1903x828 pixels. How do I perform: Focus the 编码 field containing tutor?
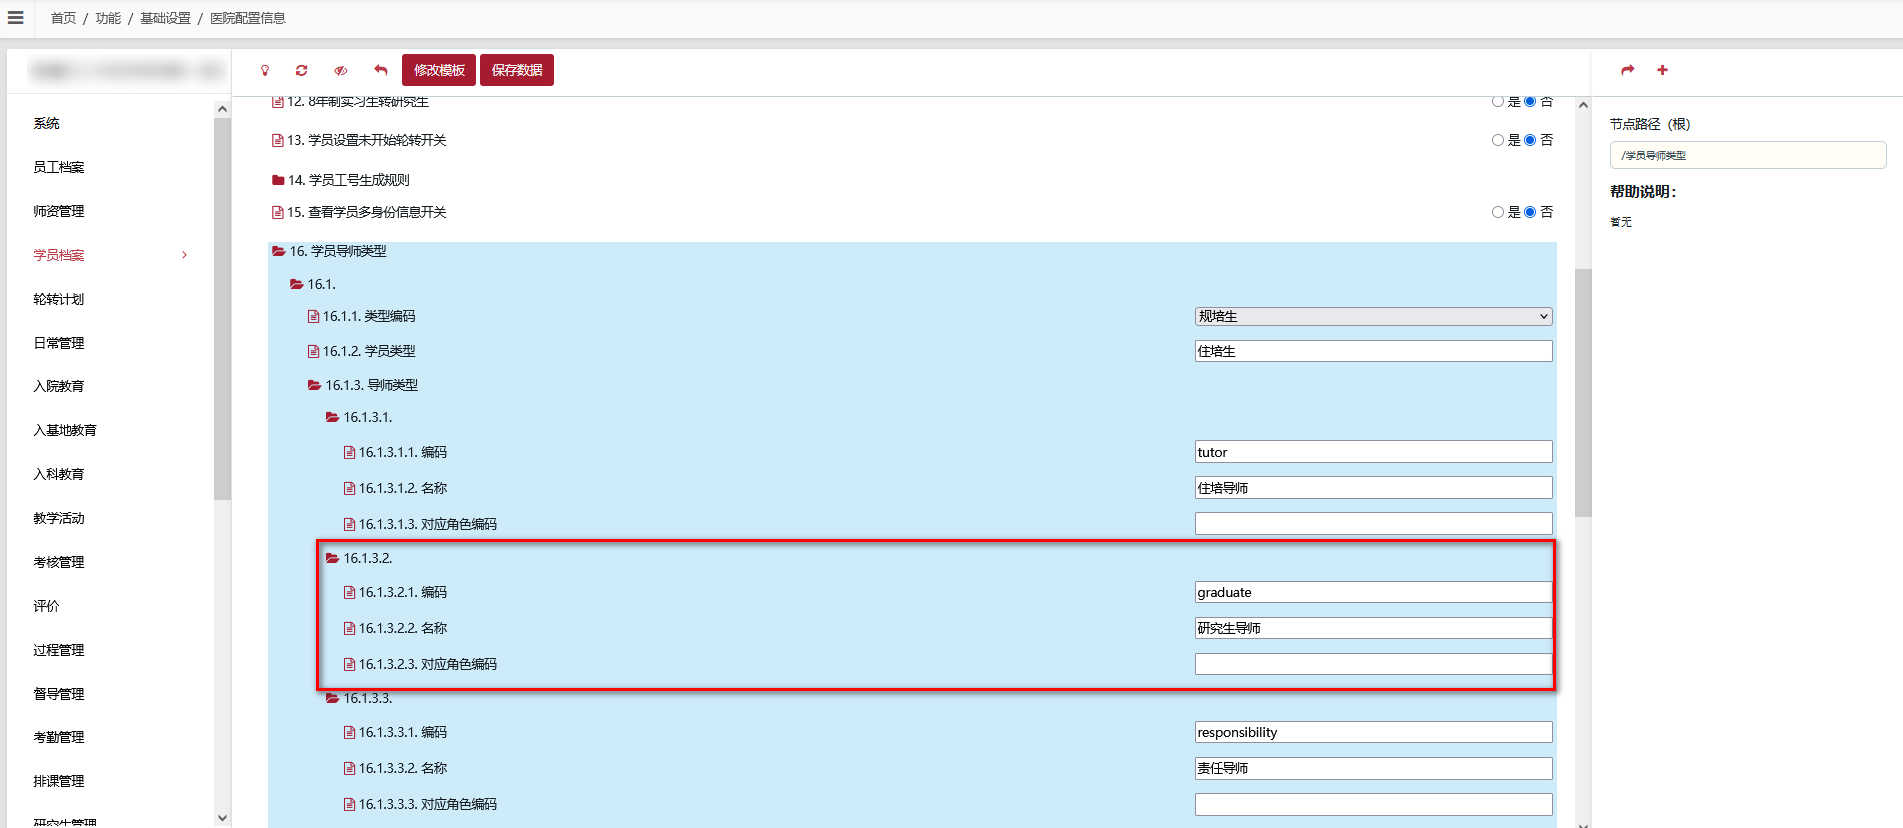[1373, 452]
